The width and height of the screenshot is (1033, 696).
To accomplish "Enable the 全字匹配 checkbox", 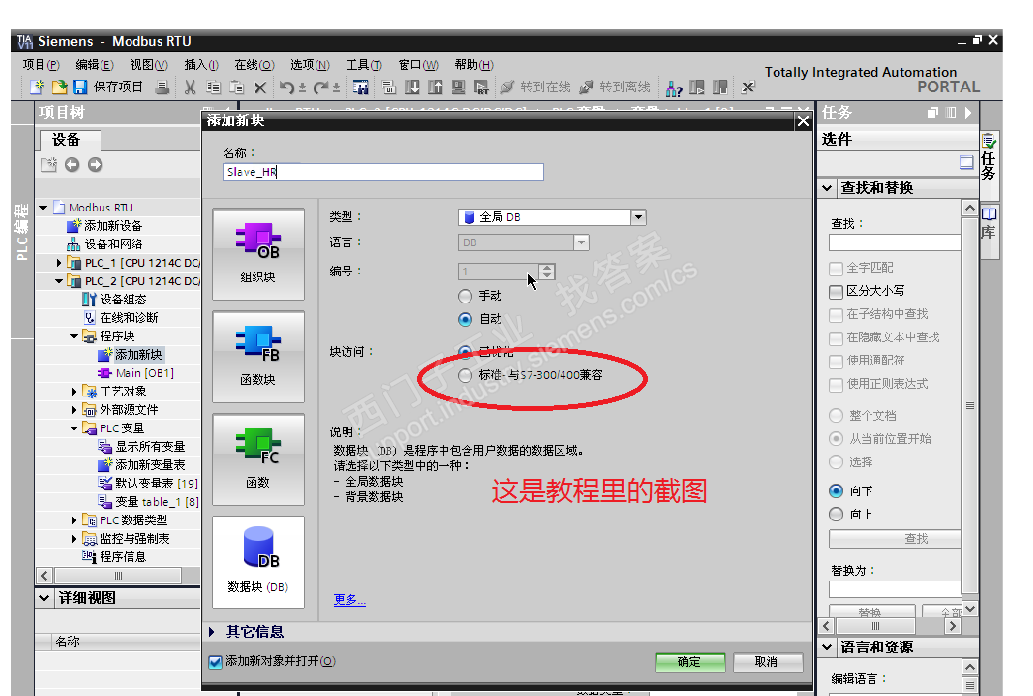I will point(836,268).
